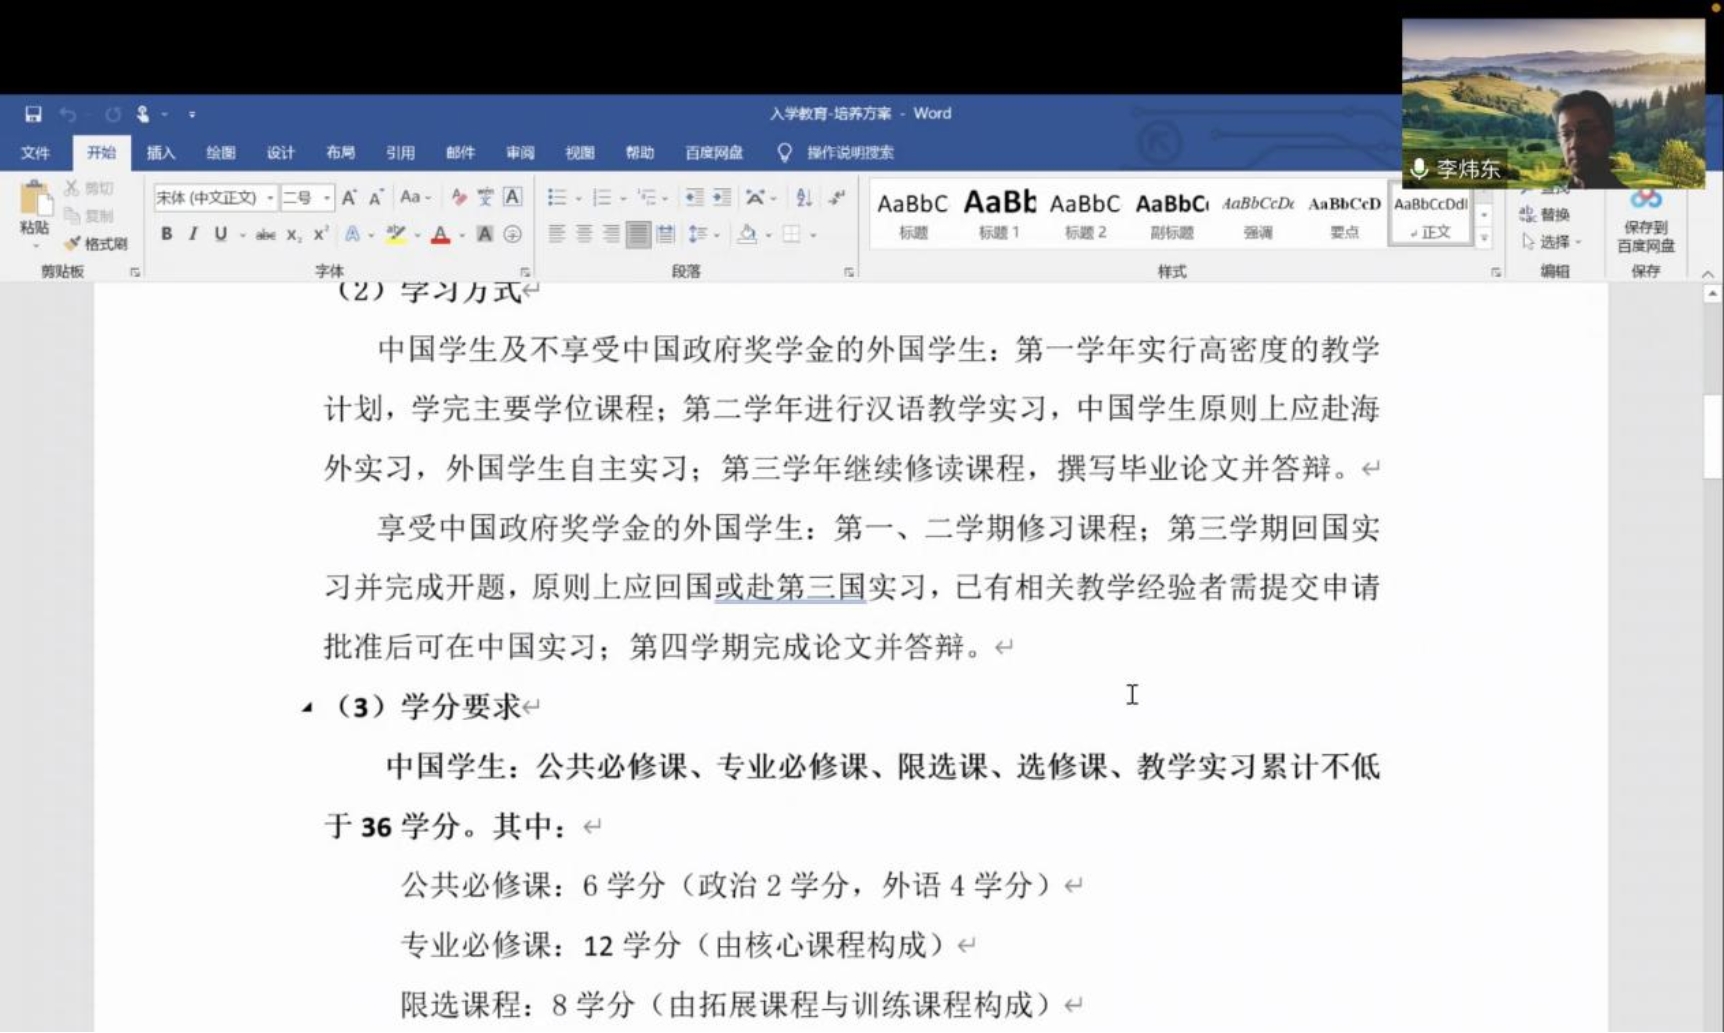Open the font name dropdown

(x=270, y=198)
